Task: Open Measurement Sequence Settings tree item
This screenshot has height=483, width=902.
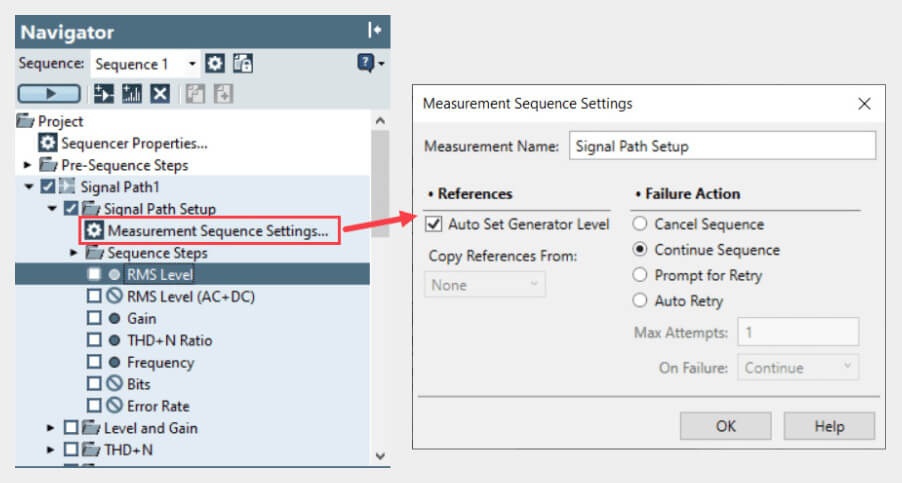Action: point(217,231)
